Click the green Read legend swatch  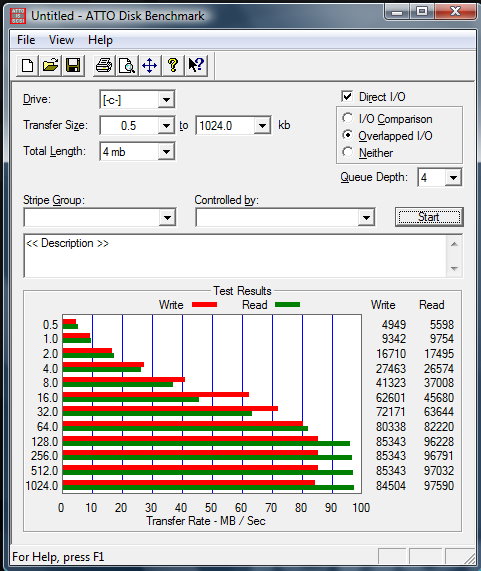tap(288, 304)
